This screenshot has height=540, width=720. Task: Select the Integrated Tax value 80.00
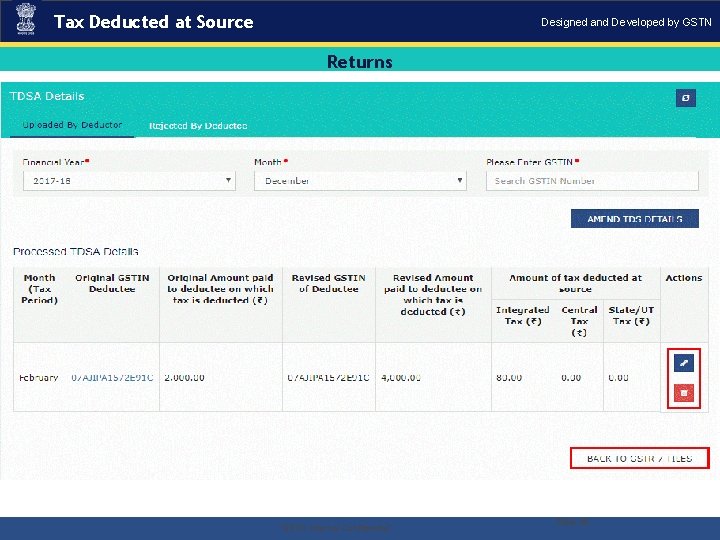tap(509, 378)
